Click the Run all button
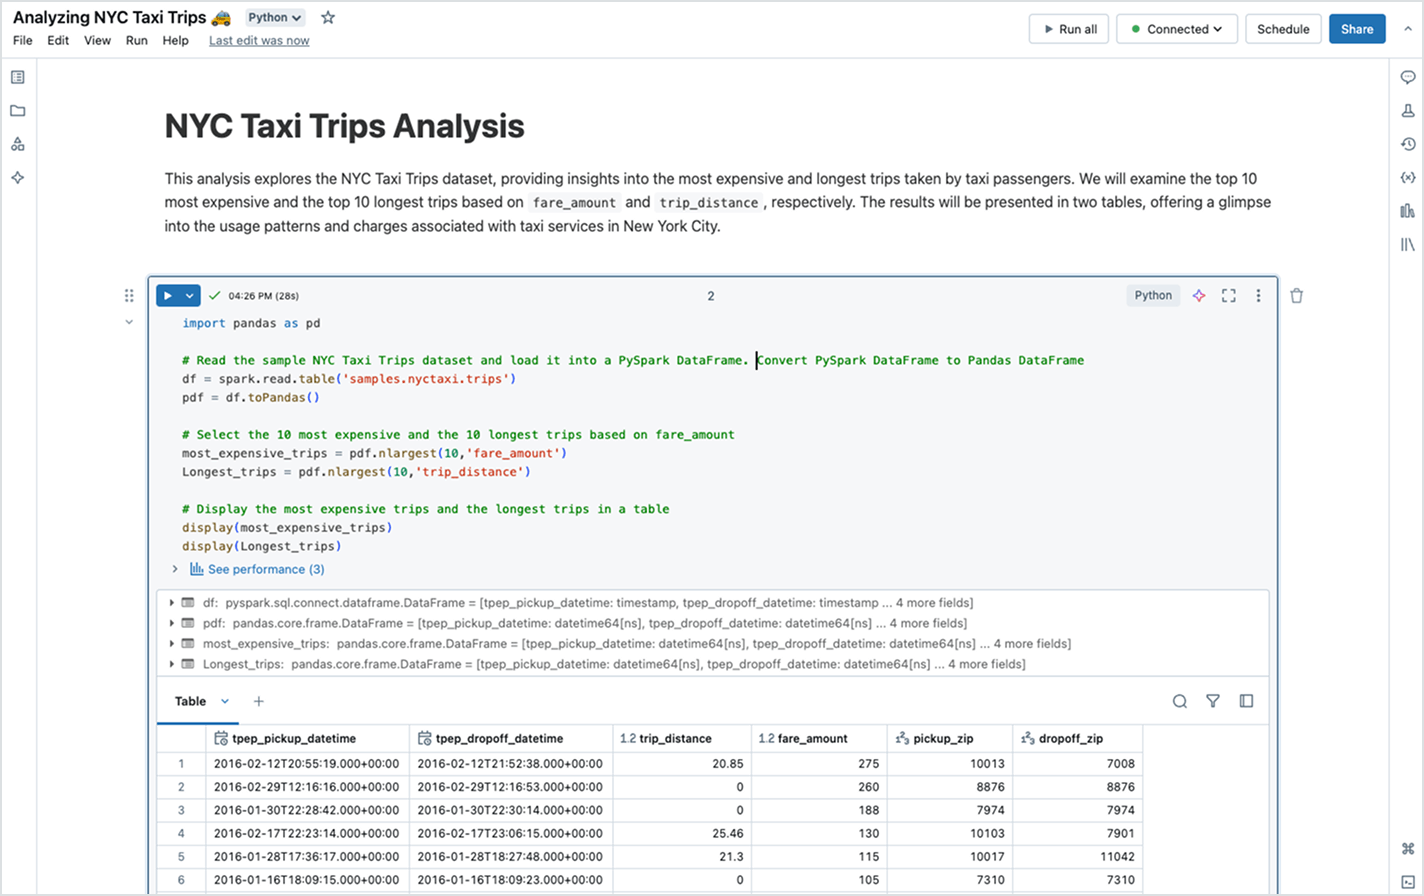Screen dimensions: 1424x896 pyautogui.click(x=1069, y=29)
